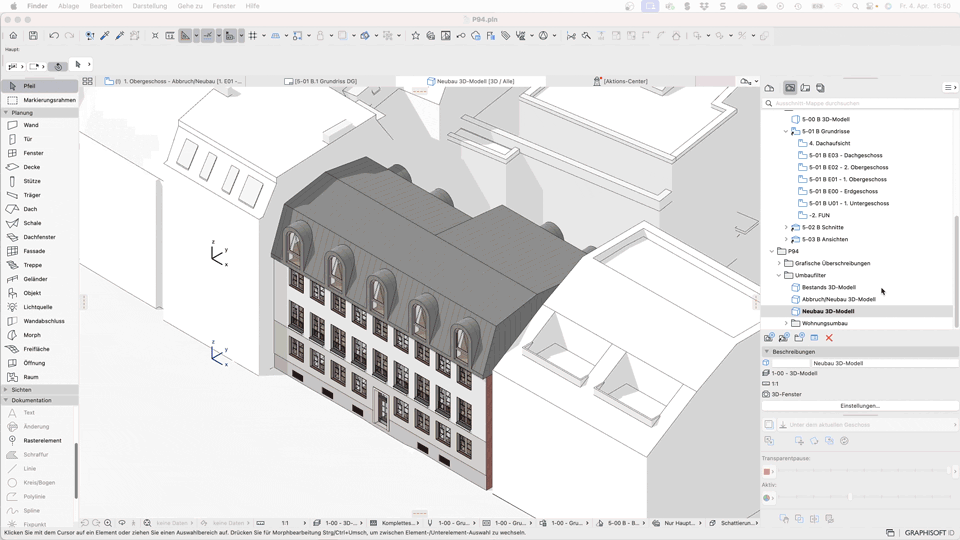This screenshot has height=540, width=960.
Task: Click the eyedropper pick-up parameters icon
Action: (105, 36)
